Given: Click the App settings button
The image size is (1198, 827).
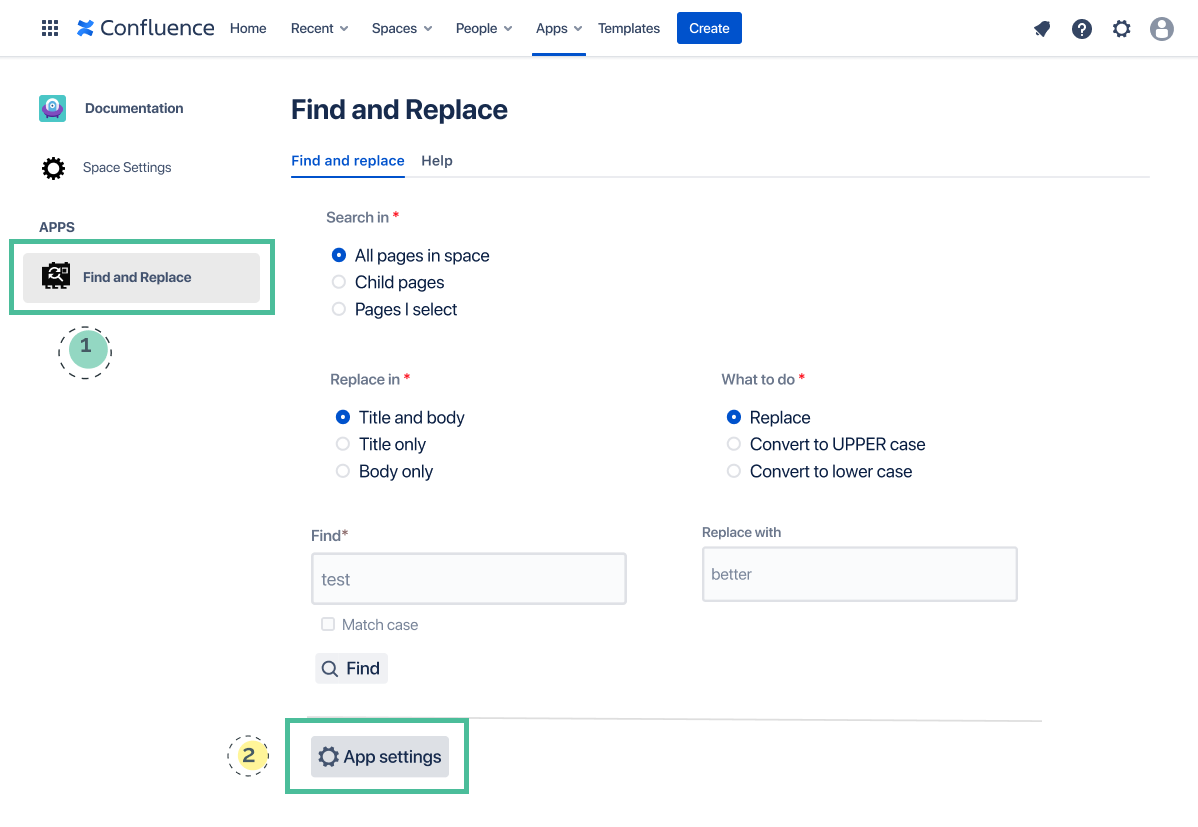Looking at the screenshot, I should point(380,757).
